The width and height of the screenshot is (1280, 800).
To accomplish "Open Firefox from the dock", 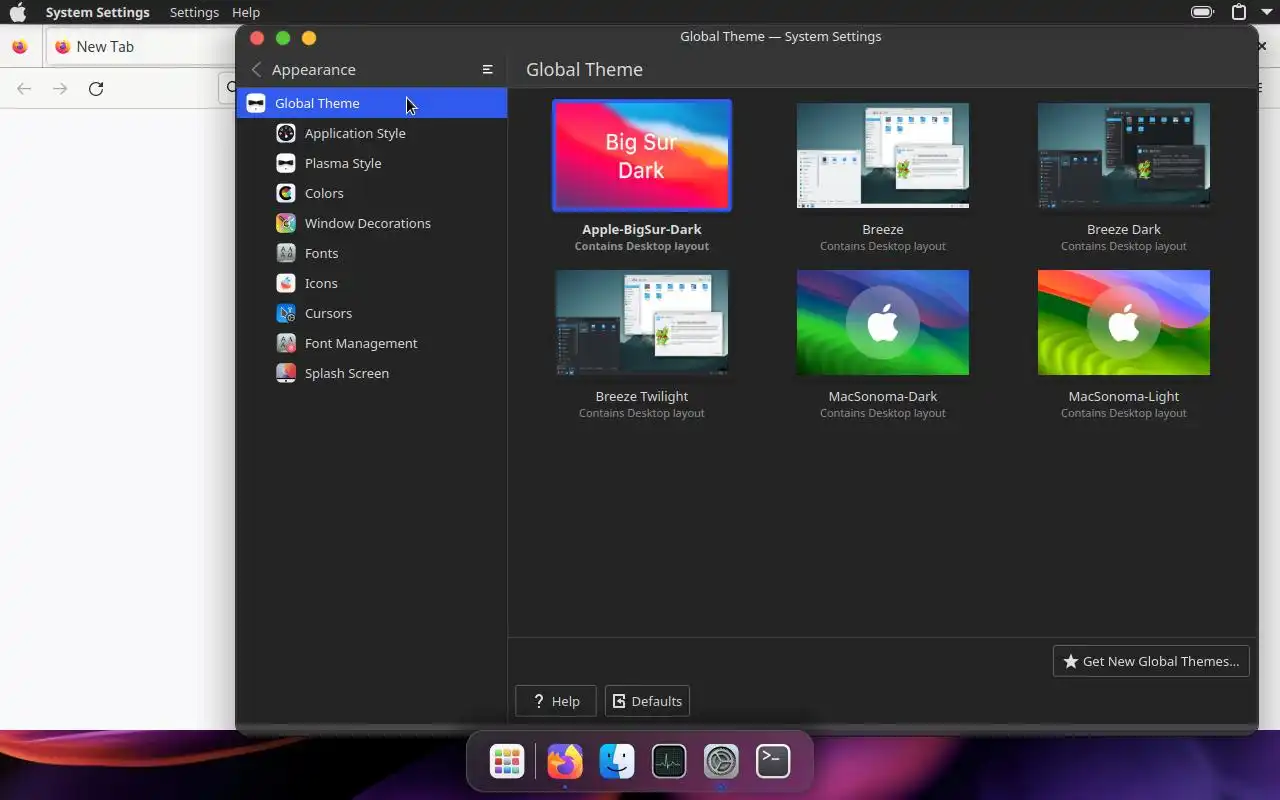I will click(565, 762).
